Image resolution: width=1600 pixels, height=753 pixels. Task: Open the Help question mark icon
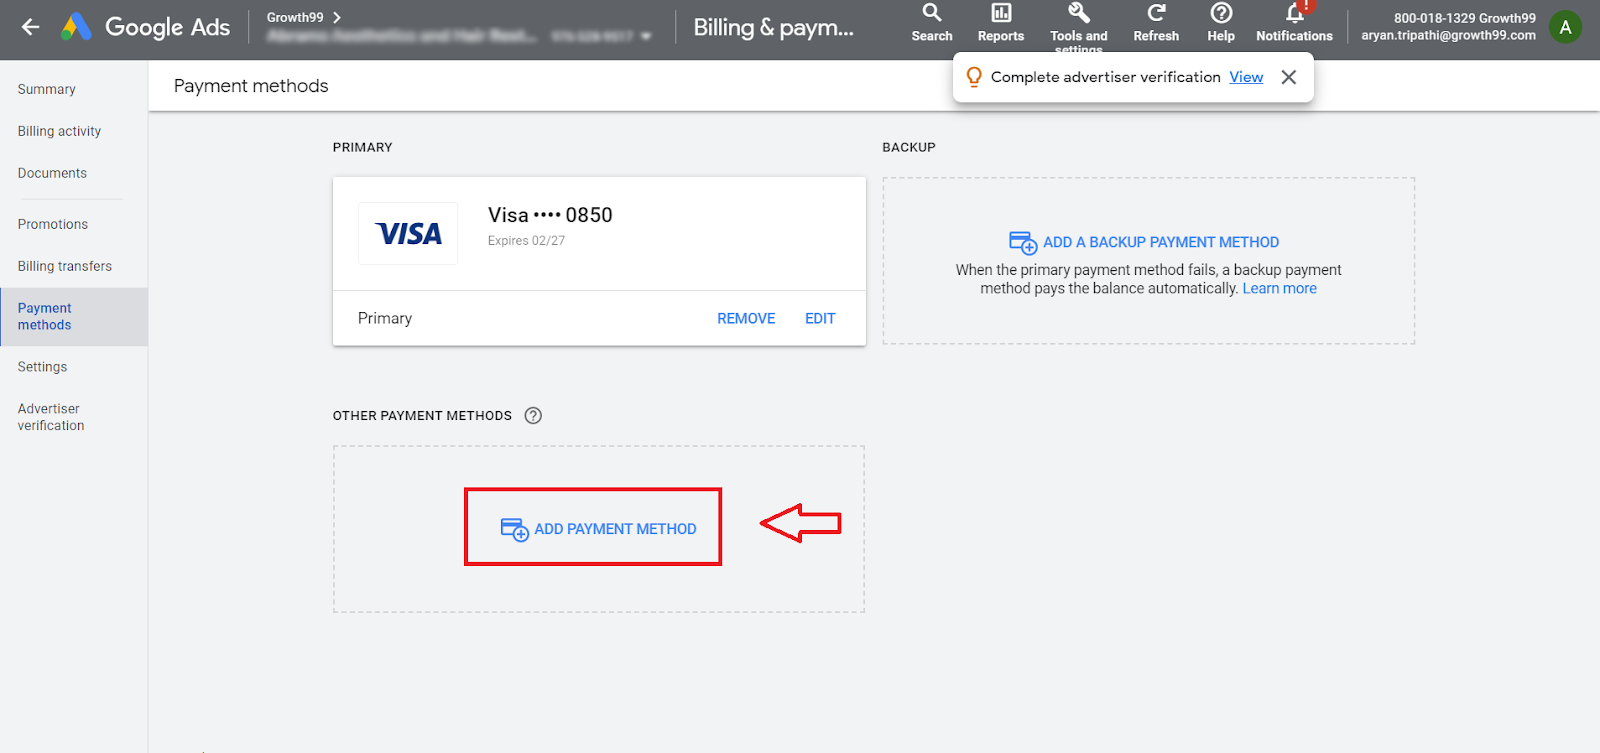(1221, 13)
